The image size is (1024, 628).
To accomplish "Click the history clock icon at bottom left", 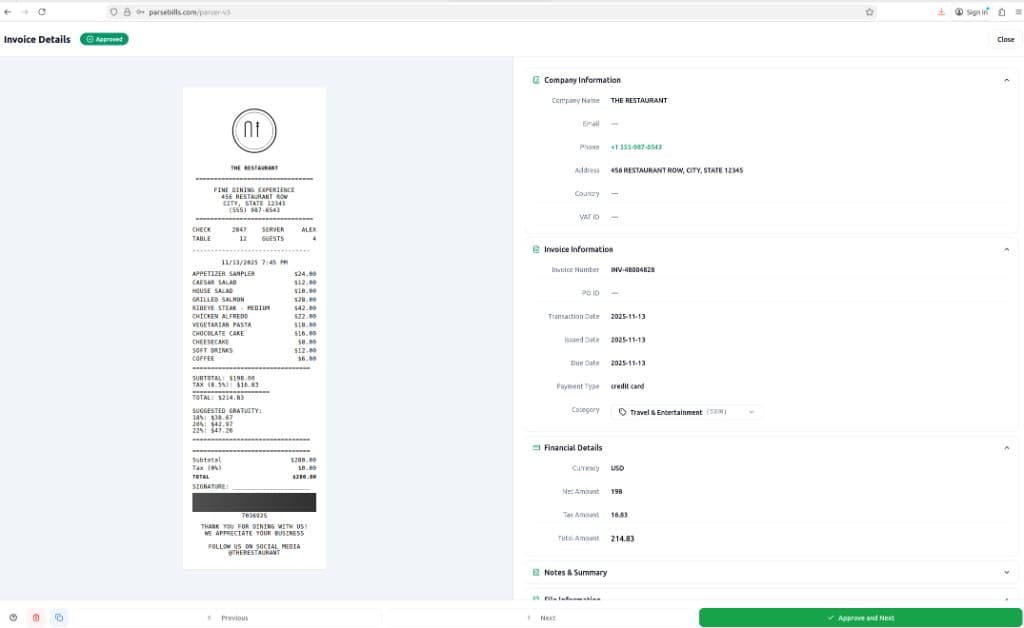I will pyautogui.click(x=14, y=617).
